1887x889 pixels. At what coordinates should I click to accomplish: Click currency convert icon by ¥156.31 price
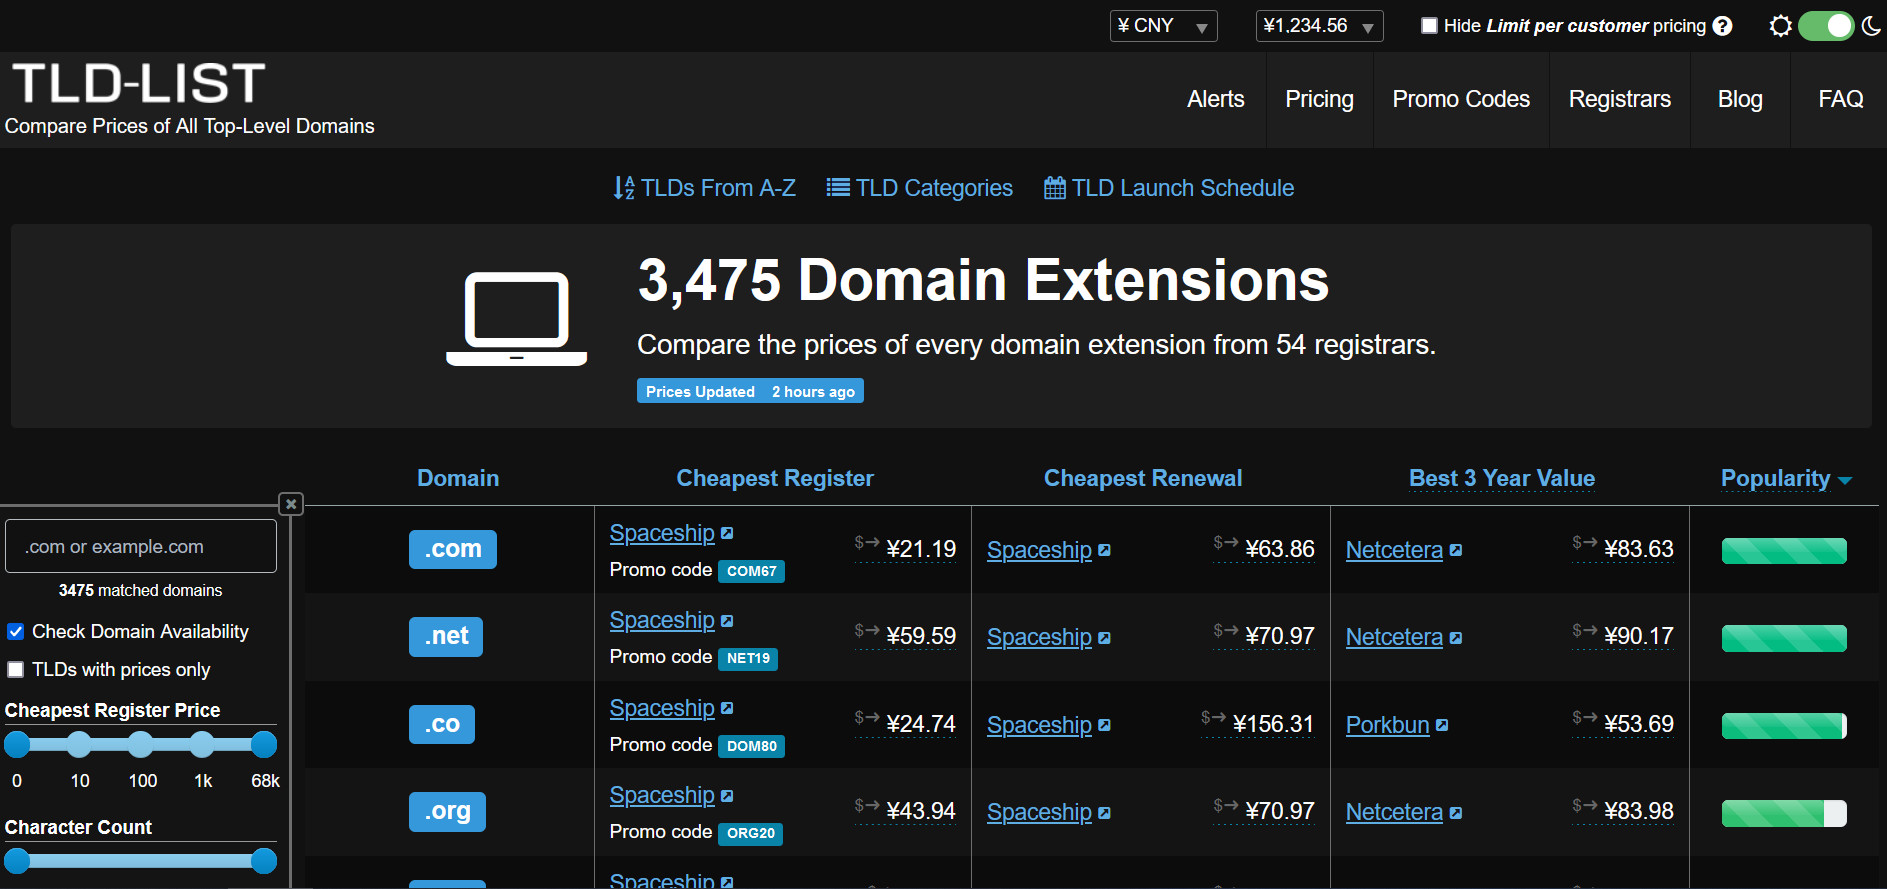coord(1213,717)
